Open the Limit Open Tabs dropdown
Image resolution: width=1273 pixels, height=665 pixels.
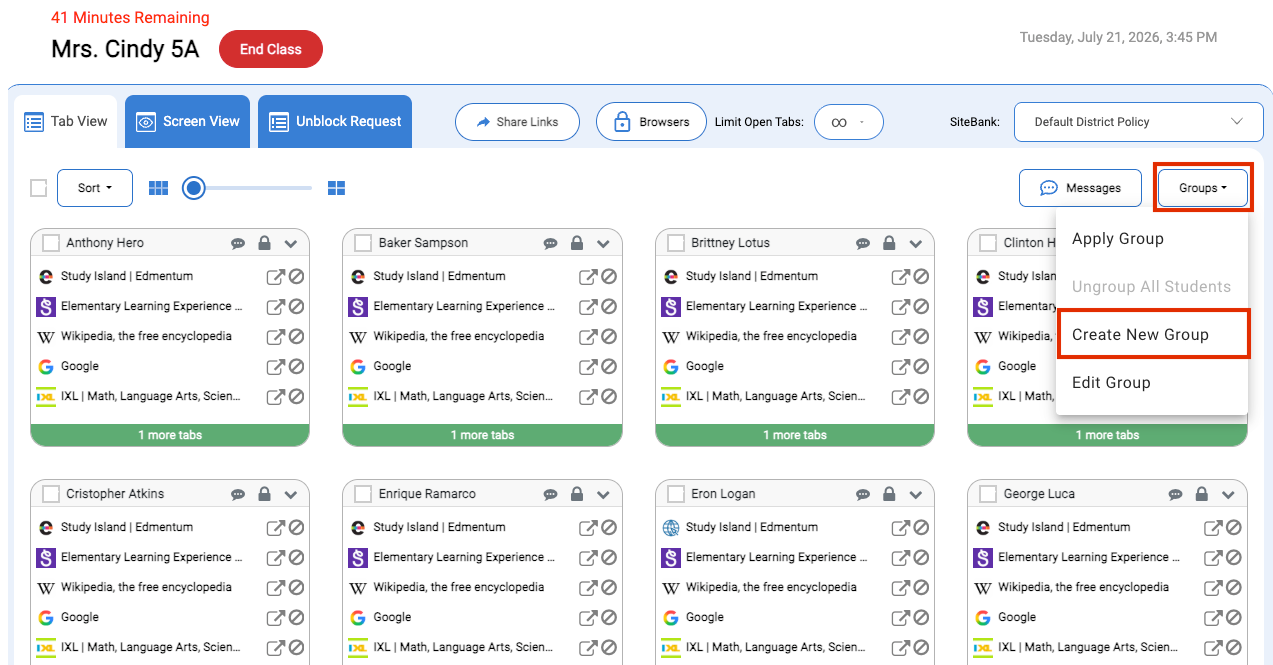849,122
